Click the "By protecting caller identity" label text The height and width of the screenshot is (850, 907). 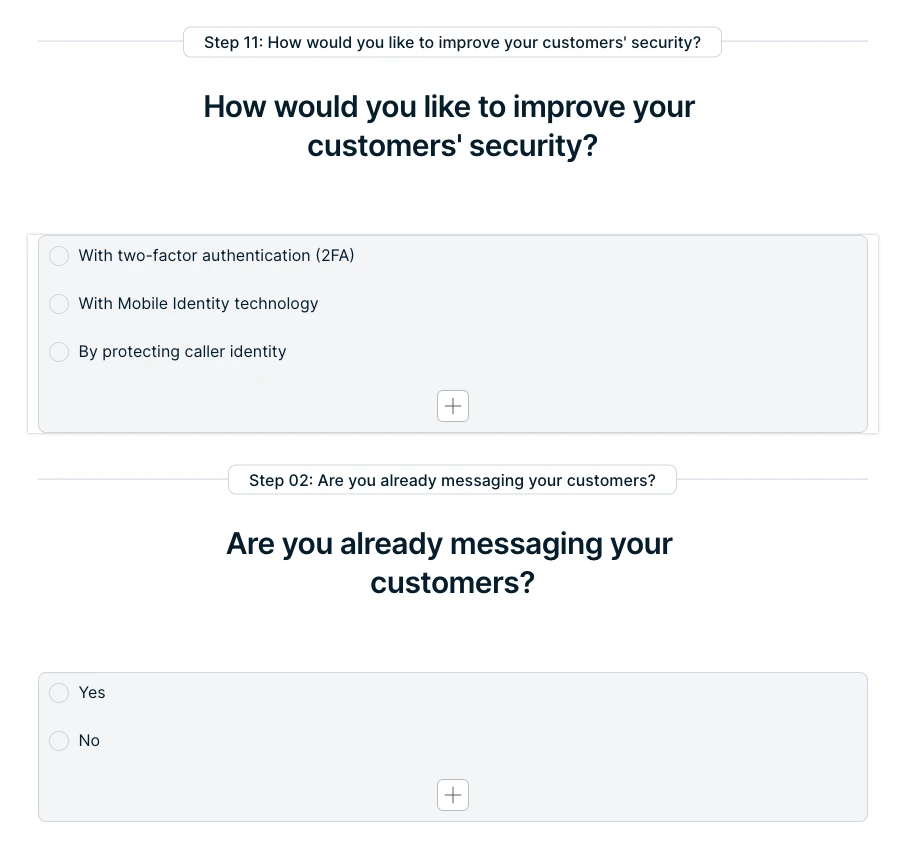[x=182, y=352]
